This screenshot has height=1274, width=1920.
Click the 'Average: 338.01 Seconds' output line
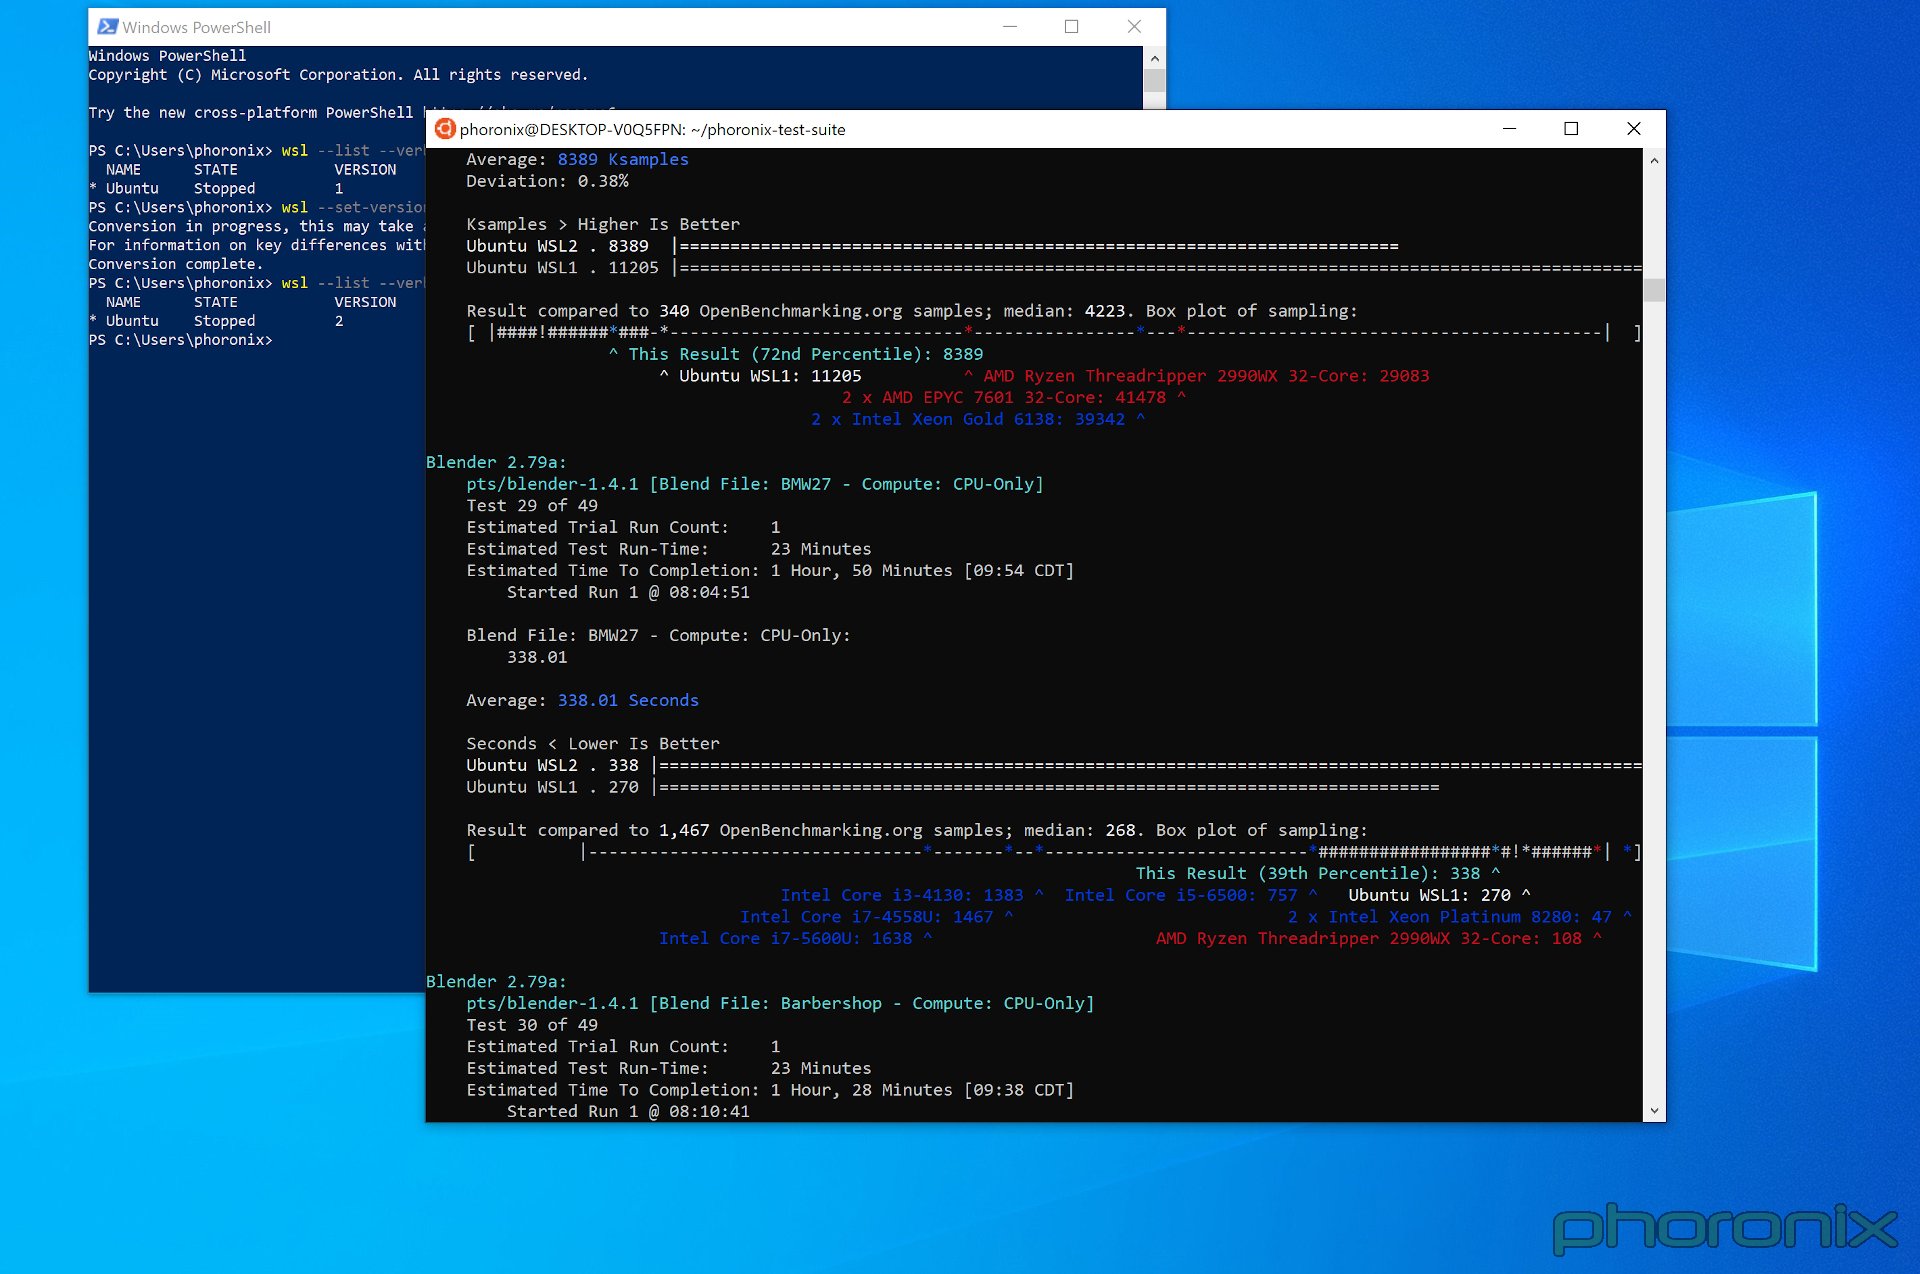tap(582, 700)
